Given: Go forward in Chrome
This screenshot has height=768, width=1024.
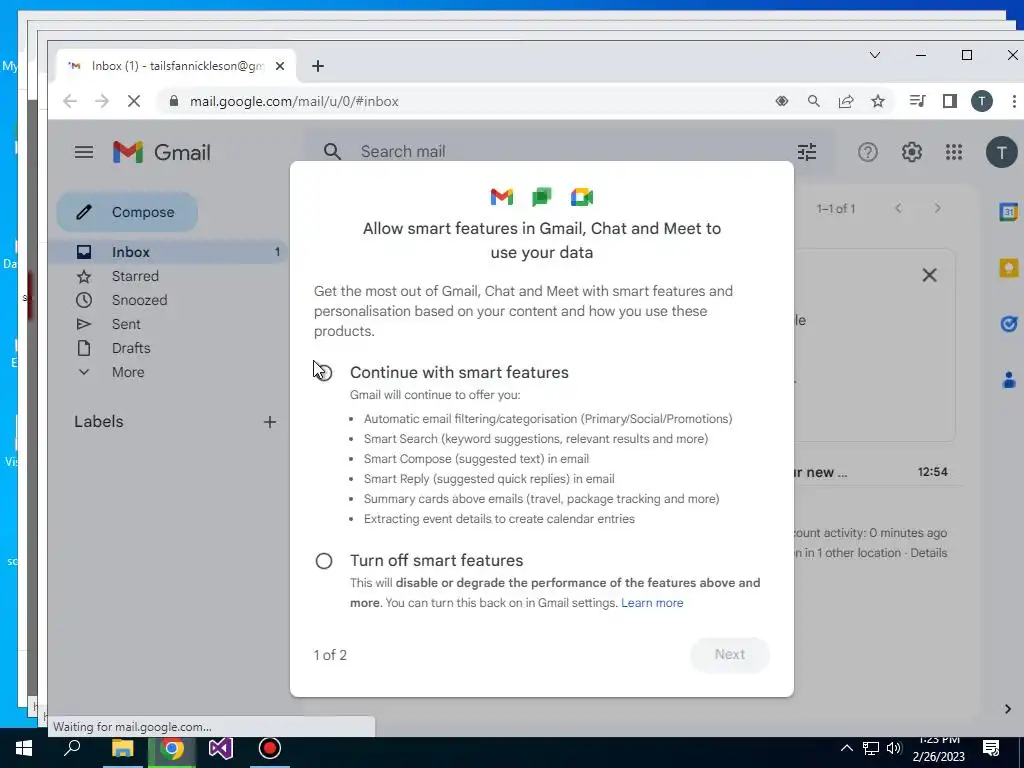Looking at the screenshot, I should [102, 101].
